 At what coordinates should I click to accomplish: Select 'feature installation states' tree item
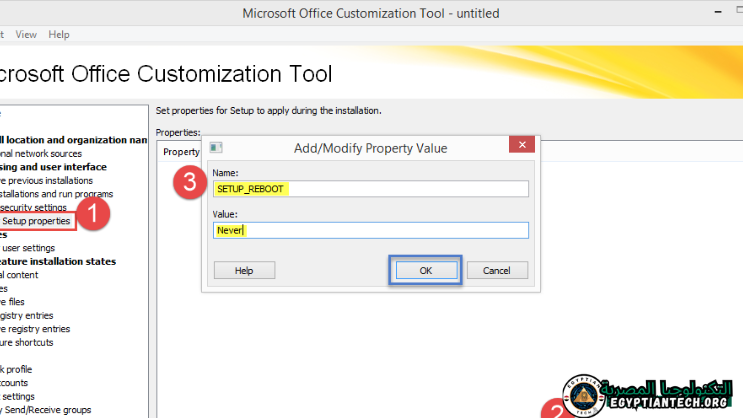[x=58, y=262]
